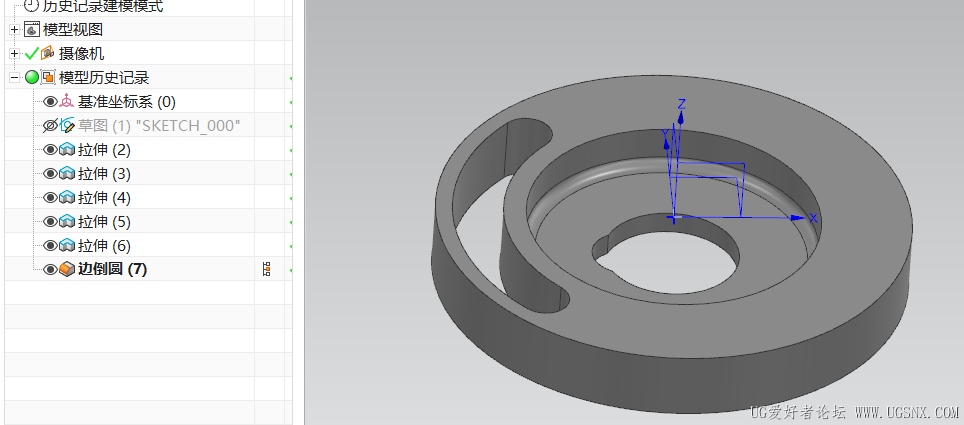This screenshot has height=425, width=964.
Task: Click the extrude icon of 拉伸 (3)
Action: tap(67, 173)
